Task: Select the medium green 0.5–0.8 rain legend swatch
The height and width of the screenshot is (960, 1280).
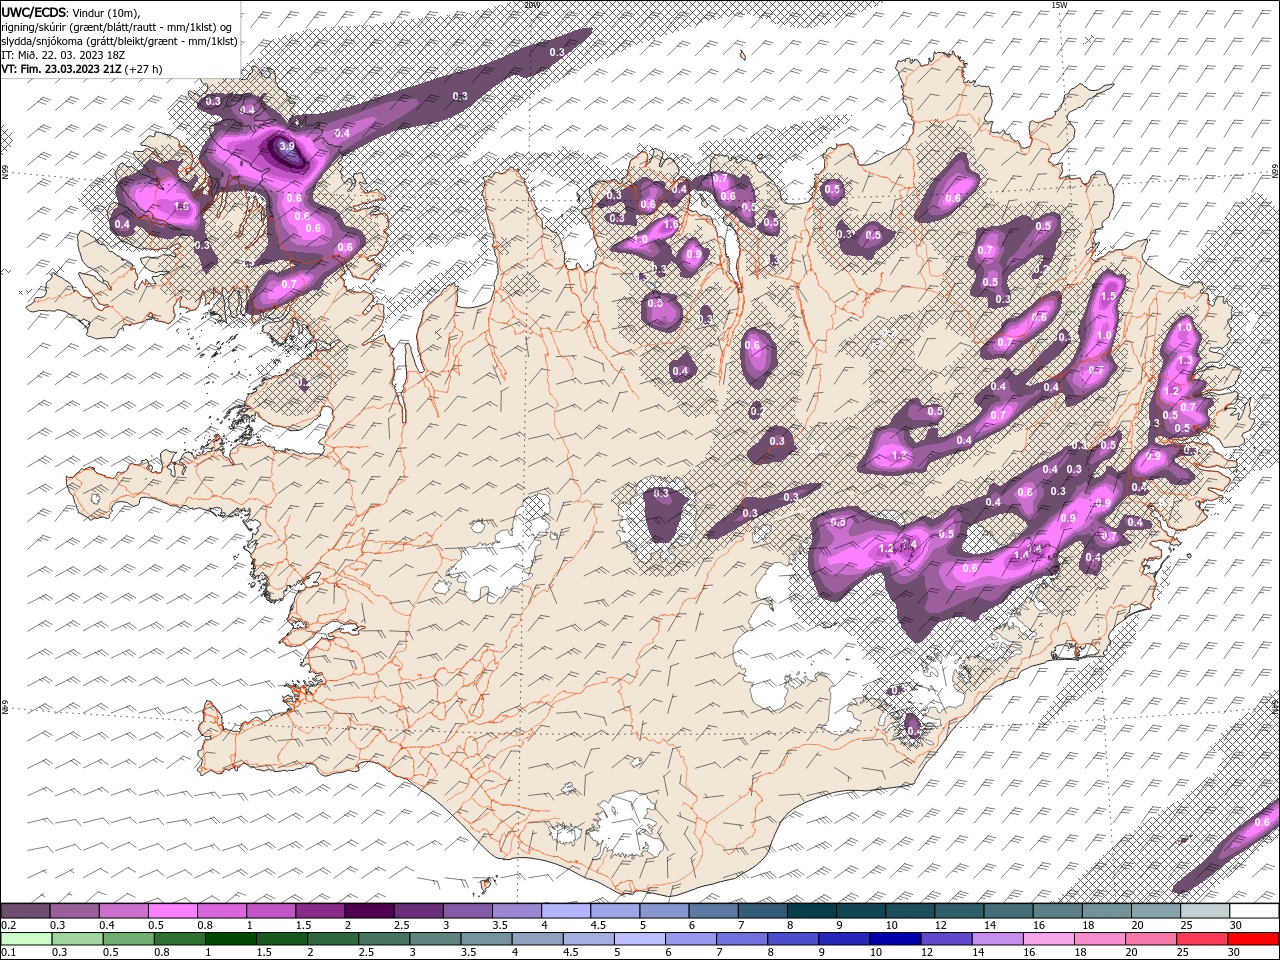Action: tap(128, 939)
